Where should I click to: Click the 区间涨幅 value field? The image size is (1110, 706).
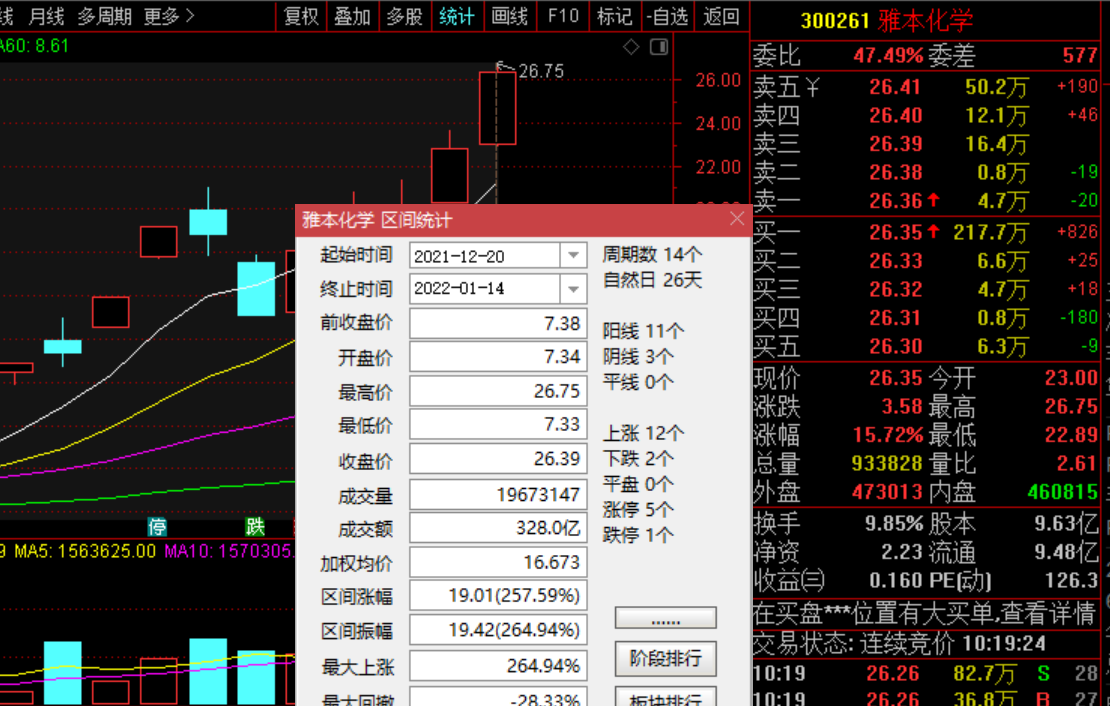click(498, 596)
